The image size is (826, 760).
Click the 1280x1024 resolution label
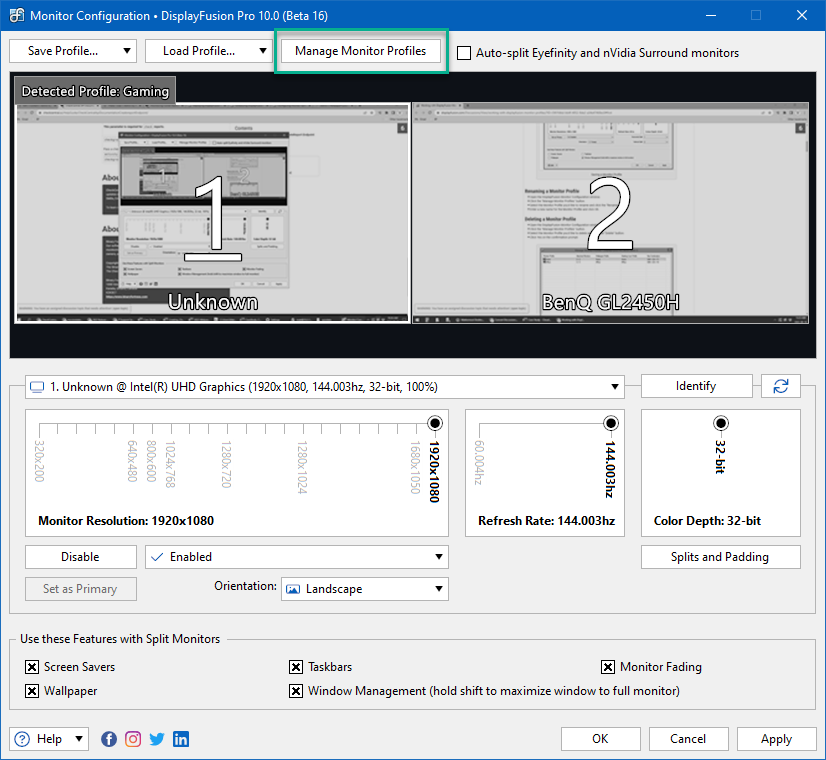[x=302, y=468]
